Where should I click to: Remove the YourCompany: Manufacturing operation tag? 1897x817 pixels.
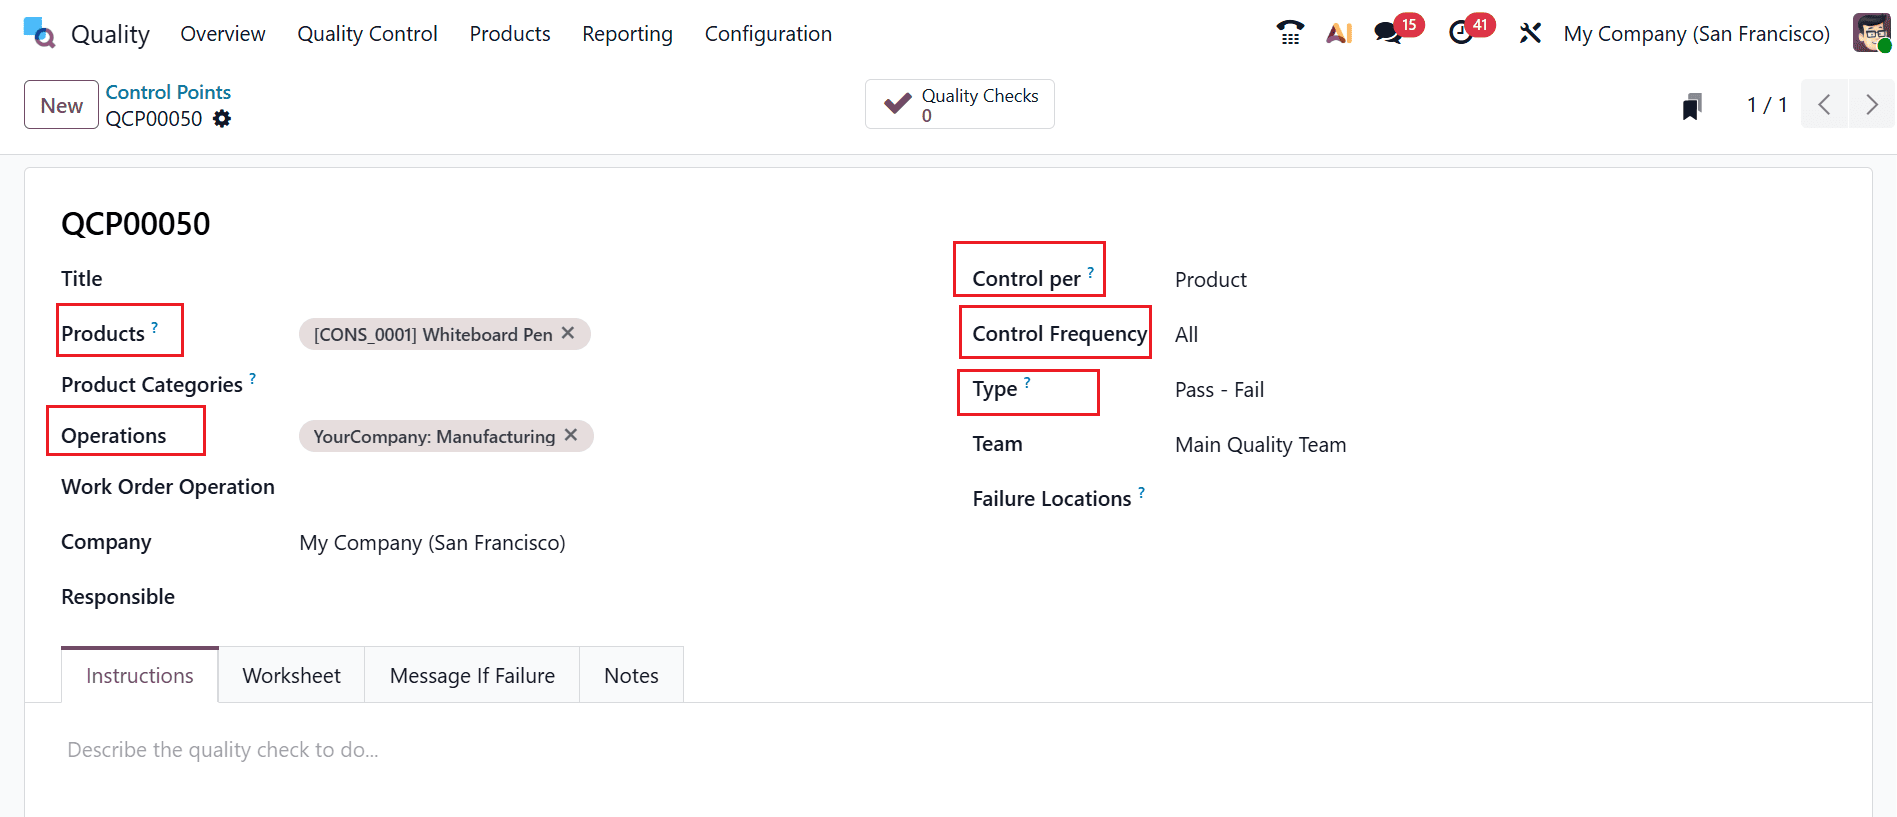tap(571, 435)
